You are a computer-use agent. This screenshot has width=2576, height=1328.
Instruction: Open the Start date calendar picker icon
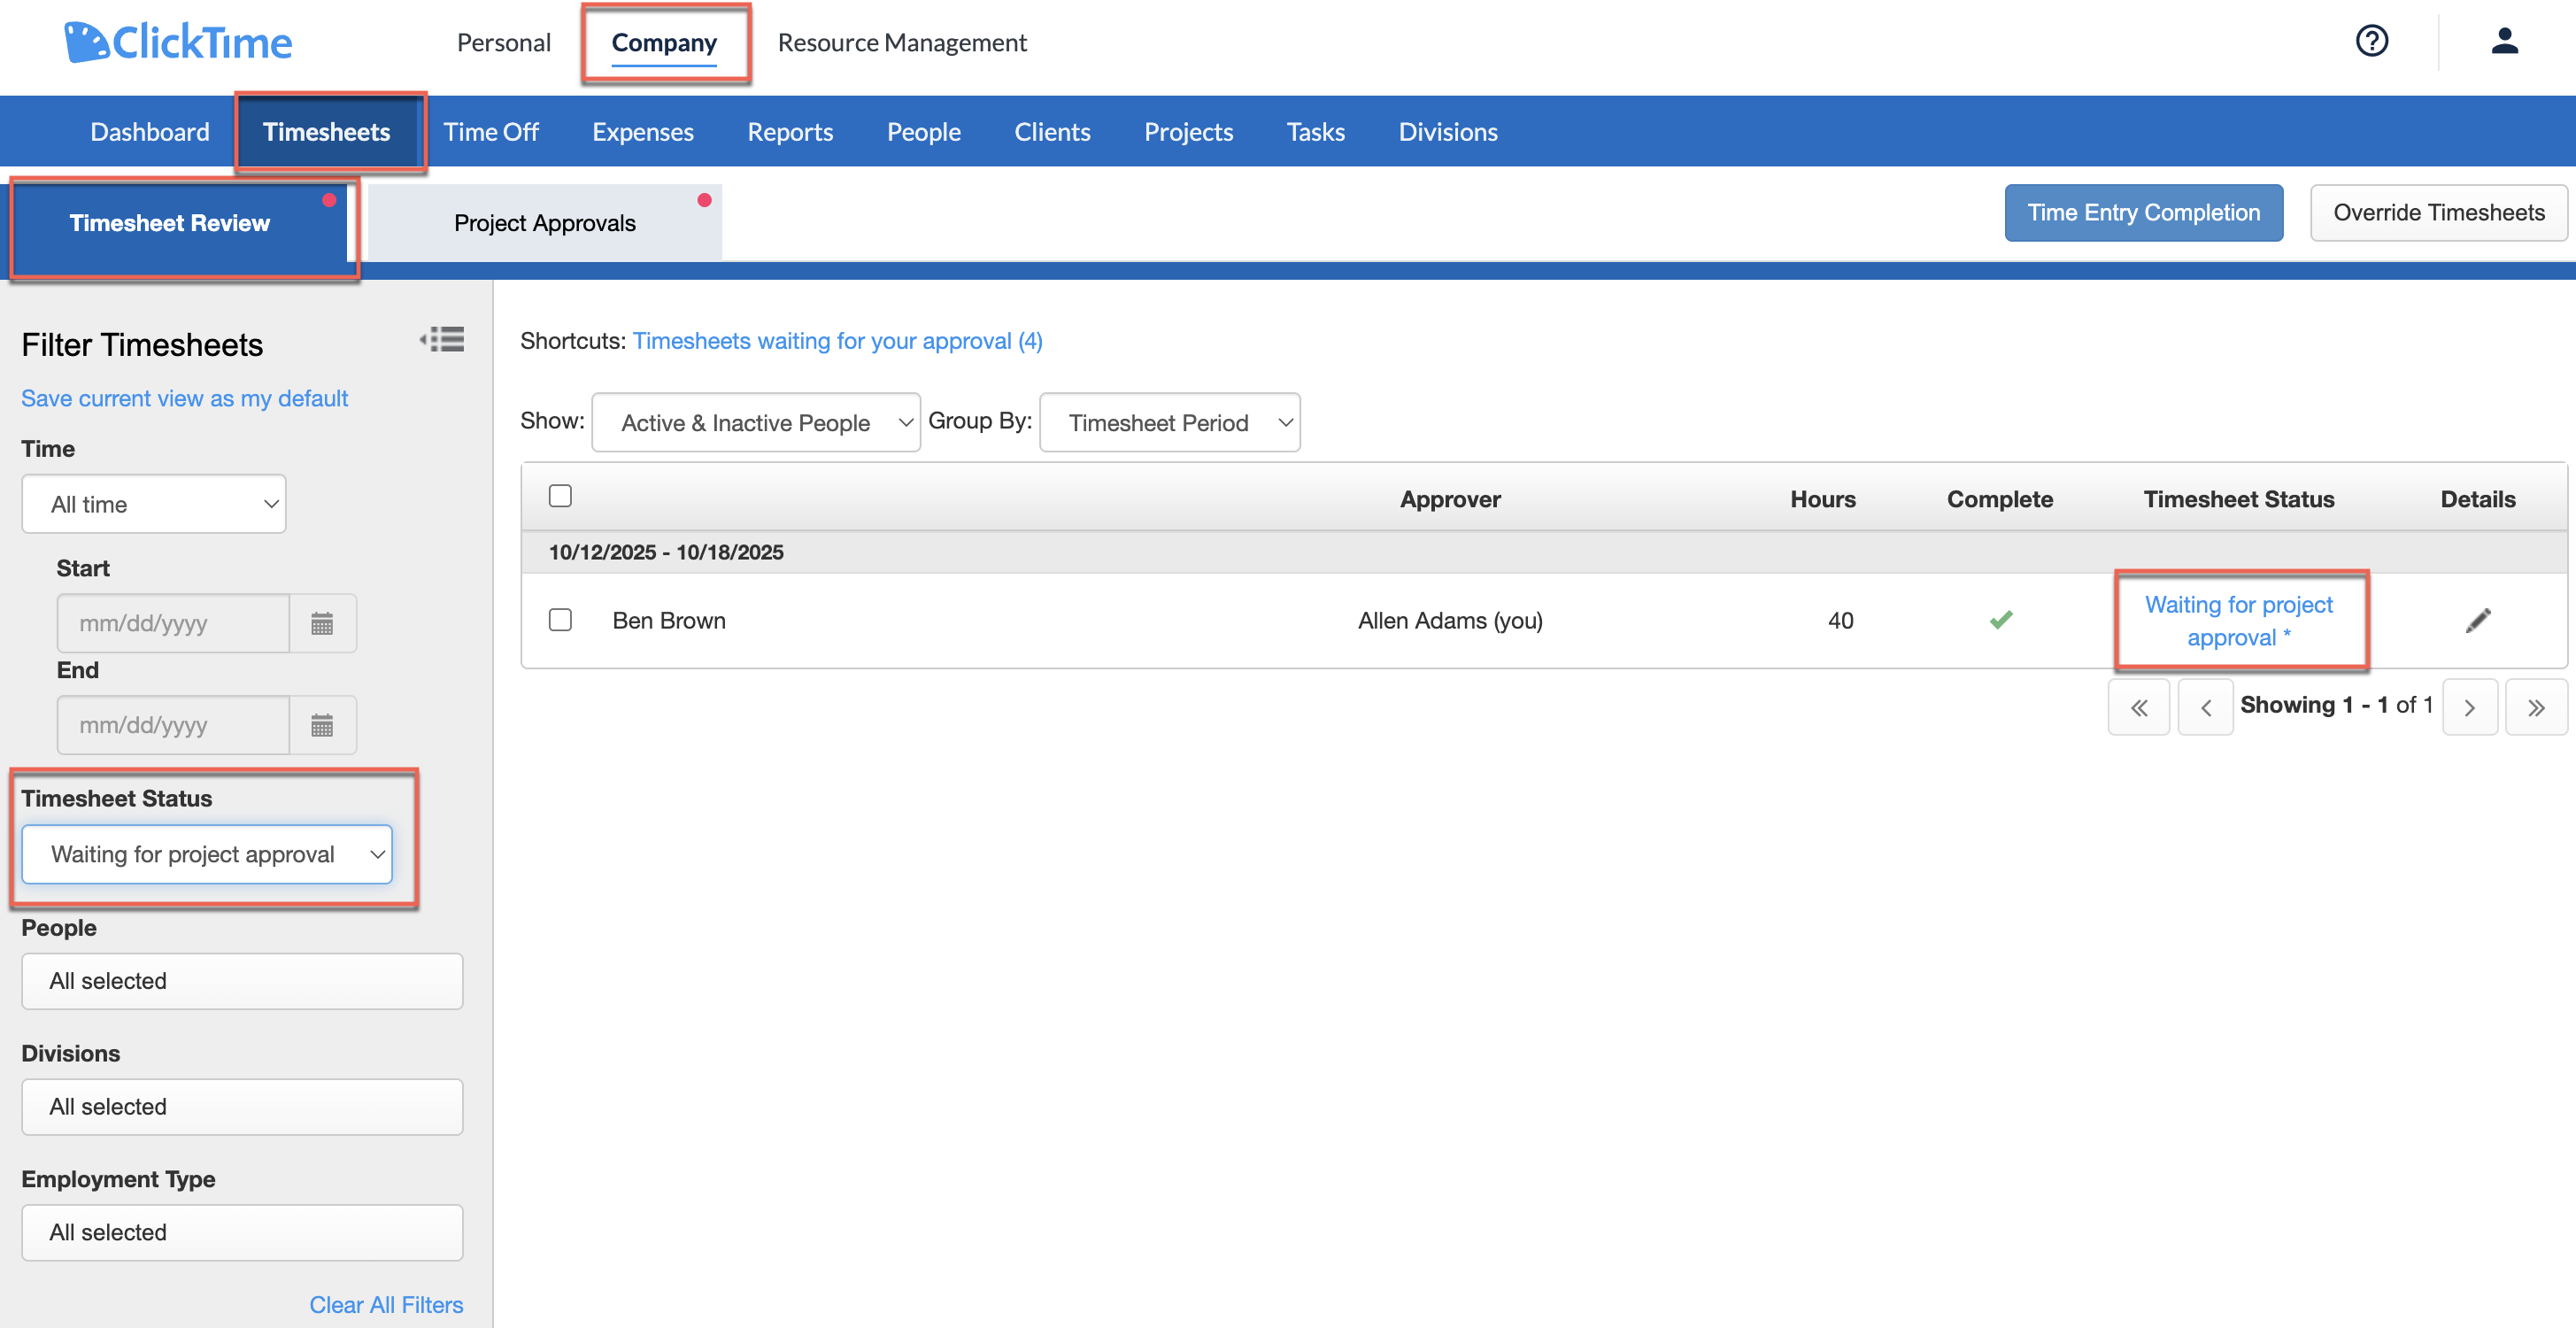pos(321,623)
